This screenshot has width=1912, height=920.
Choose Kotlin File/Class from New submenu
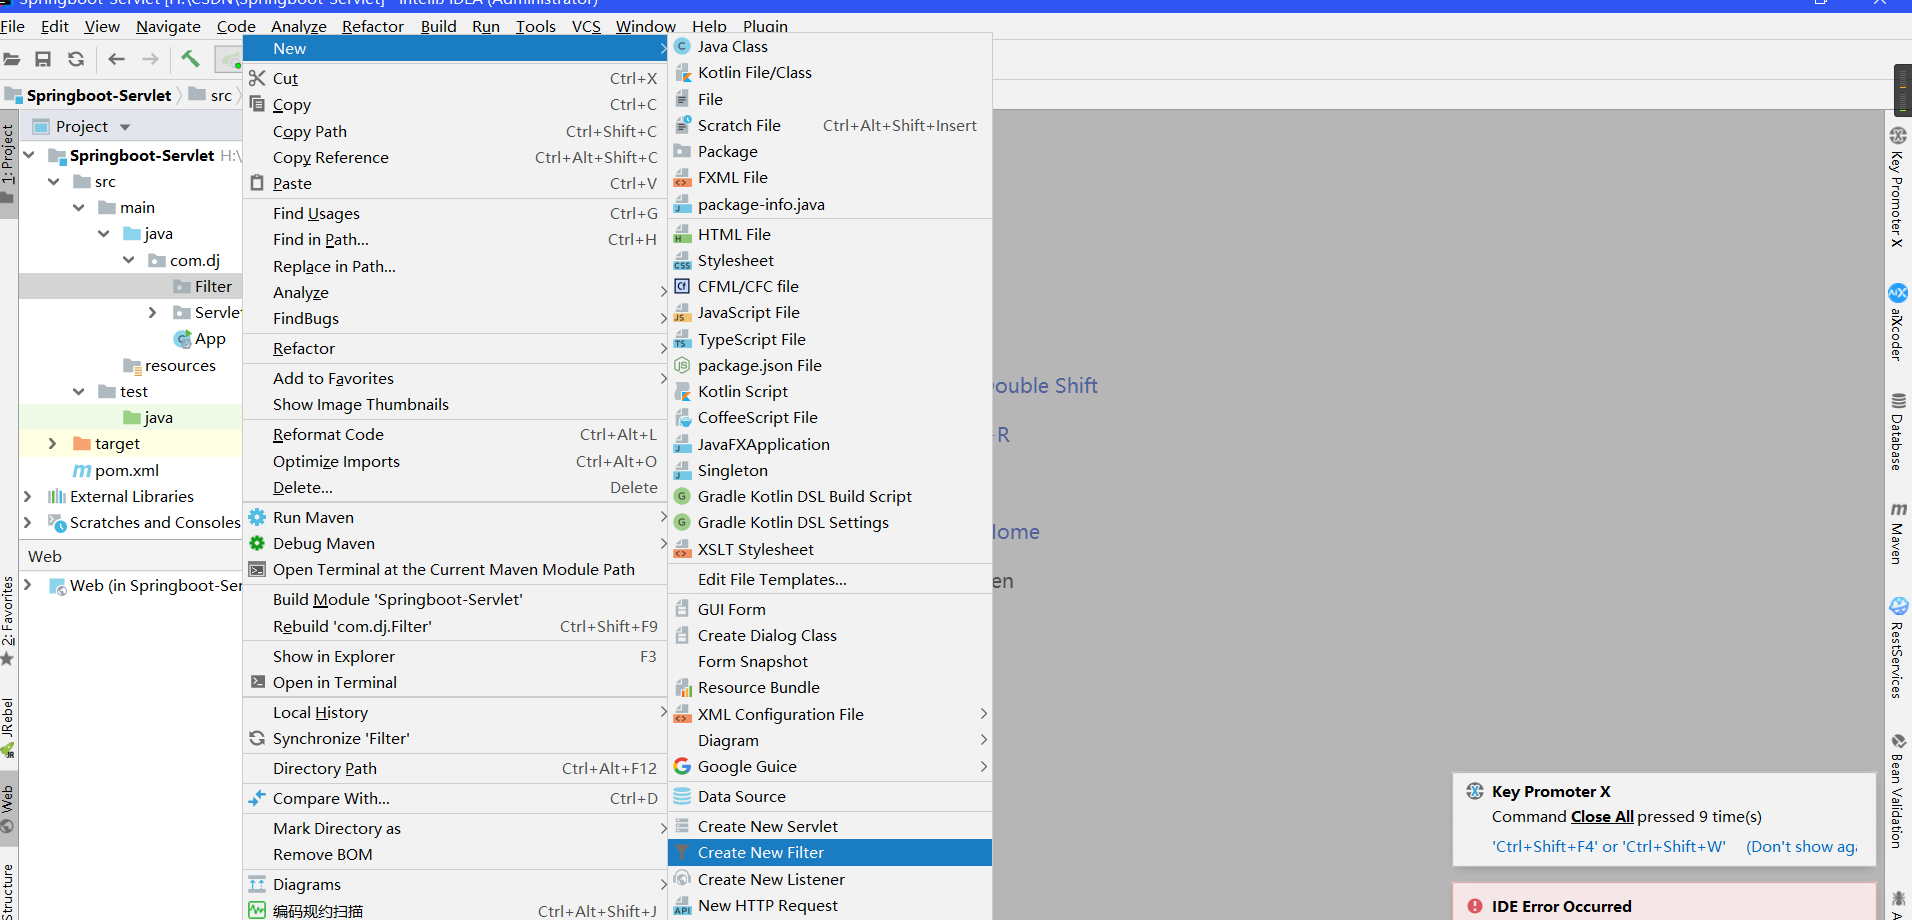click(x=830, y=72)
